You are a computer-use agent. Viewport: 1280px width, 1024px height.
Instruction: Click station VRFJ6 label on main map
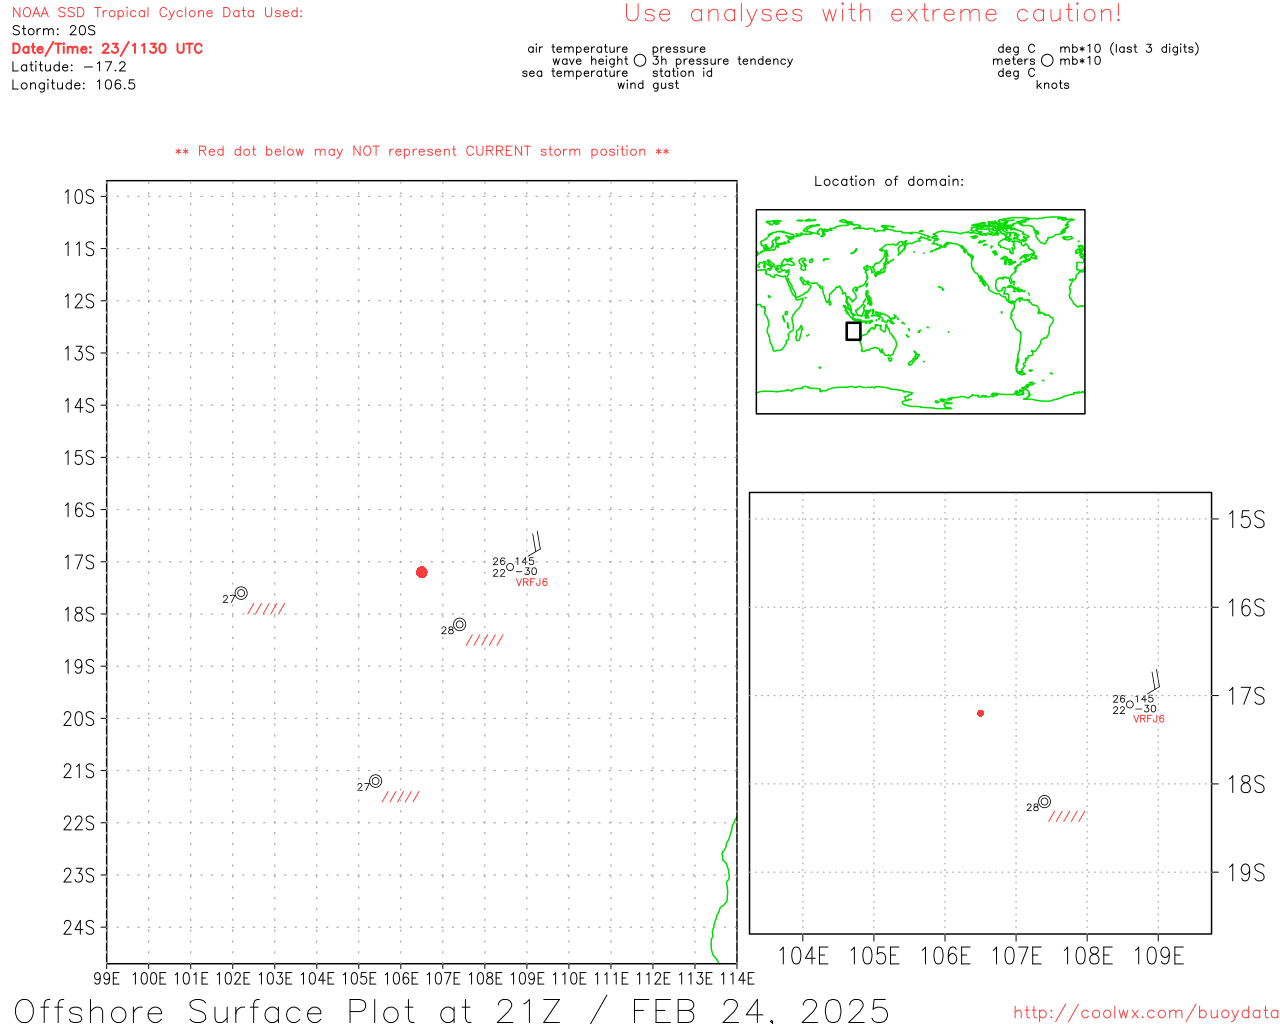(x=532, y=582)
